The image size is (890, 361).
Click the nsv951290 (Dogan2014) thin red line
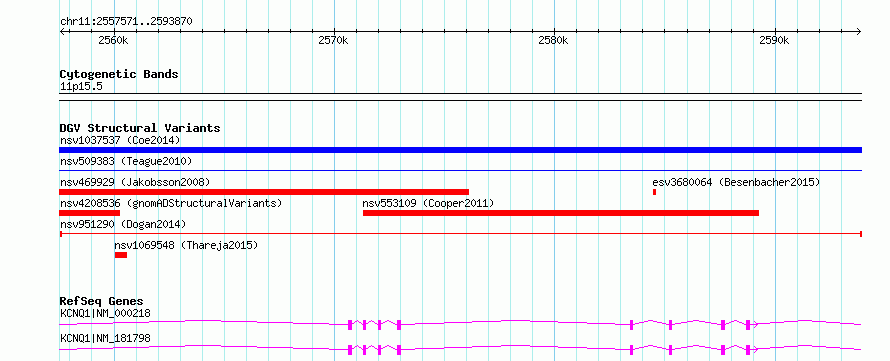point(460,233)
